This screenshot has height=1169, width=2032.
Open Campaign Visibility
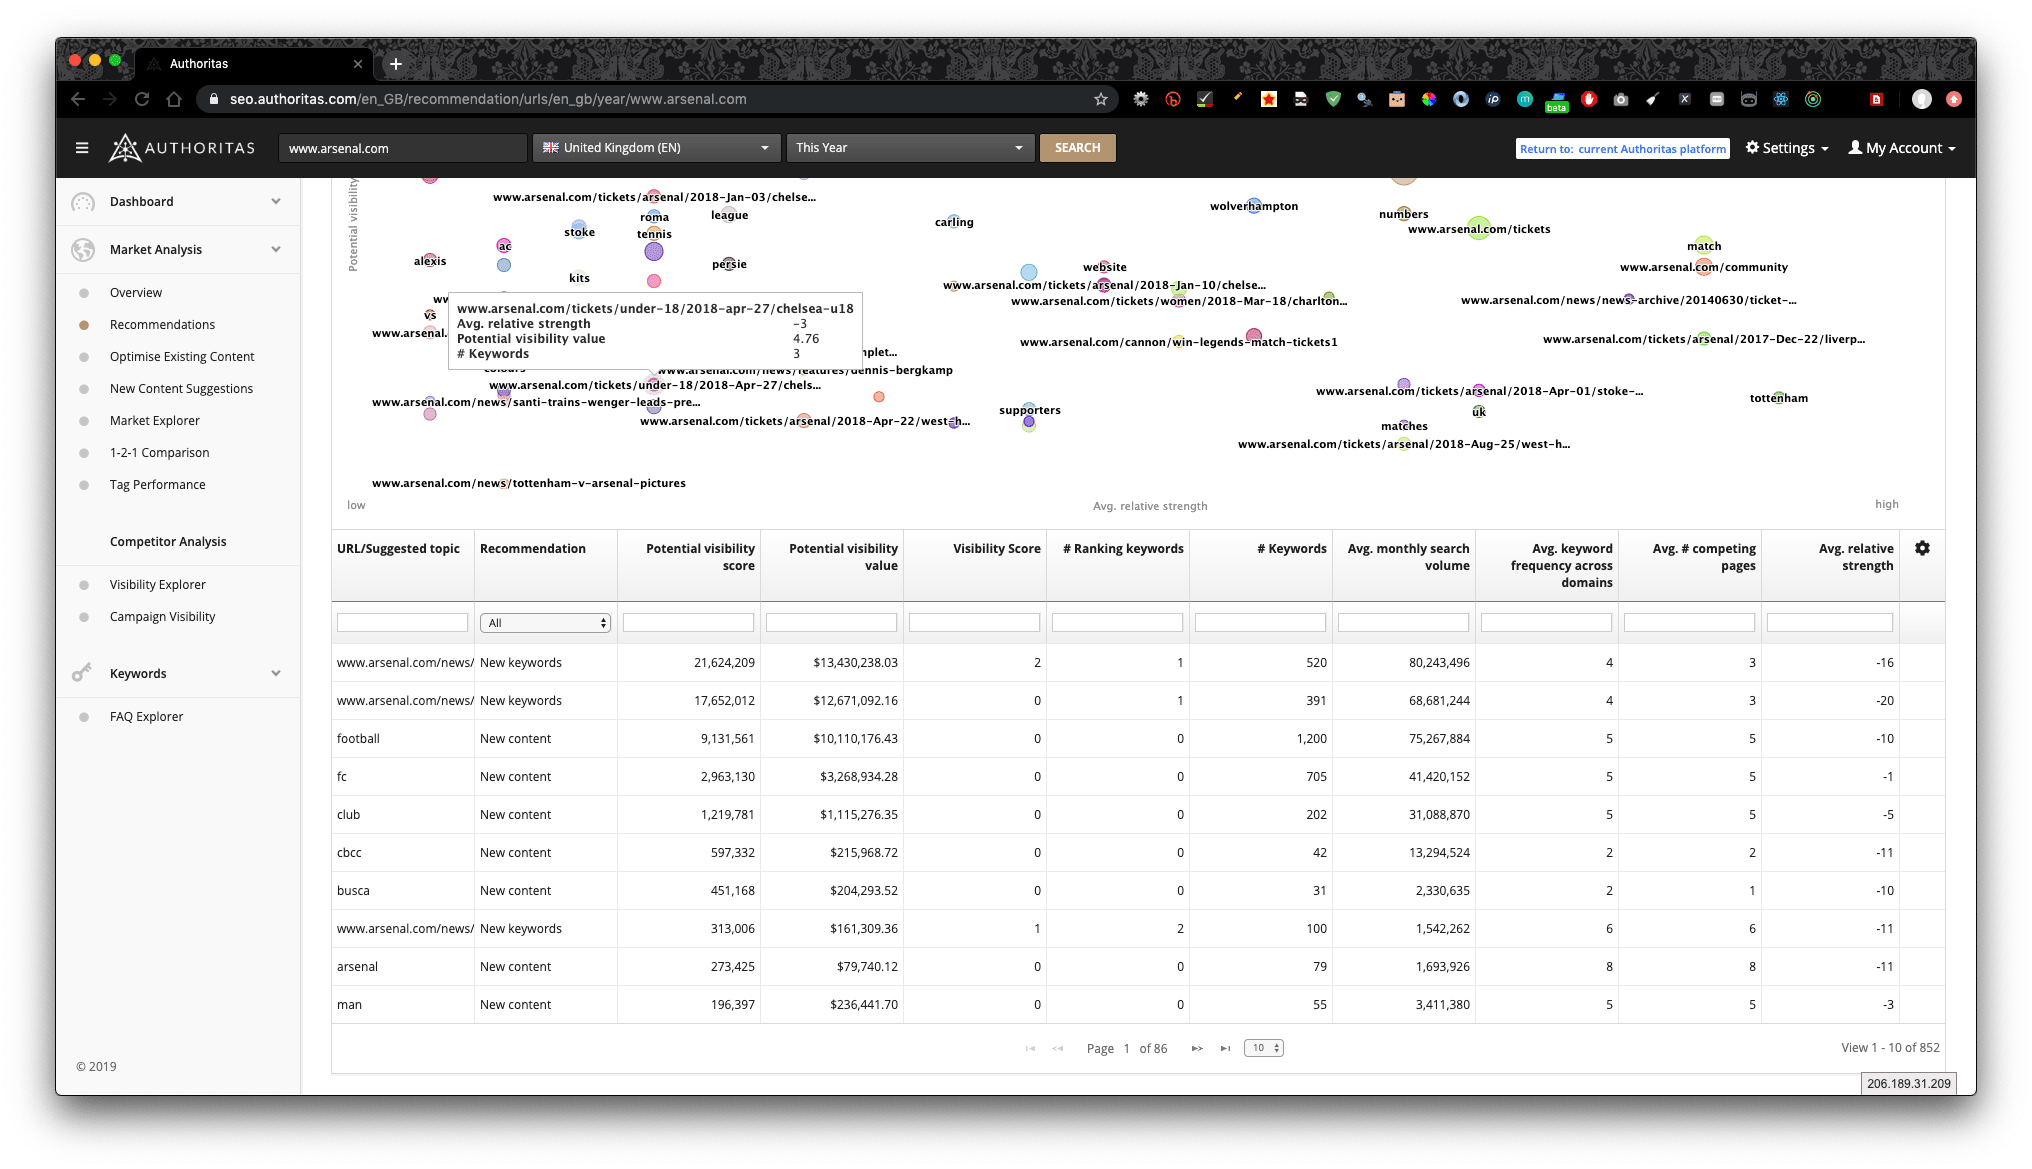pos(163,617)
